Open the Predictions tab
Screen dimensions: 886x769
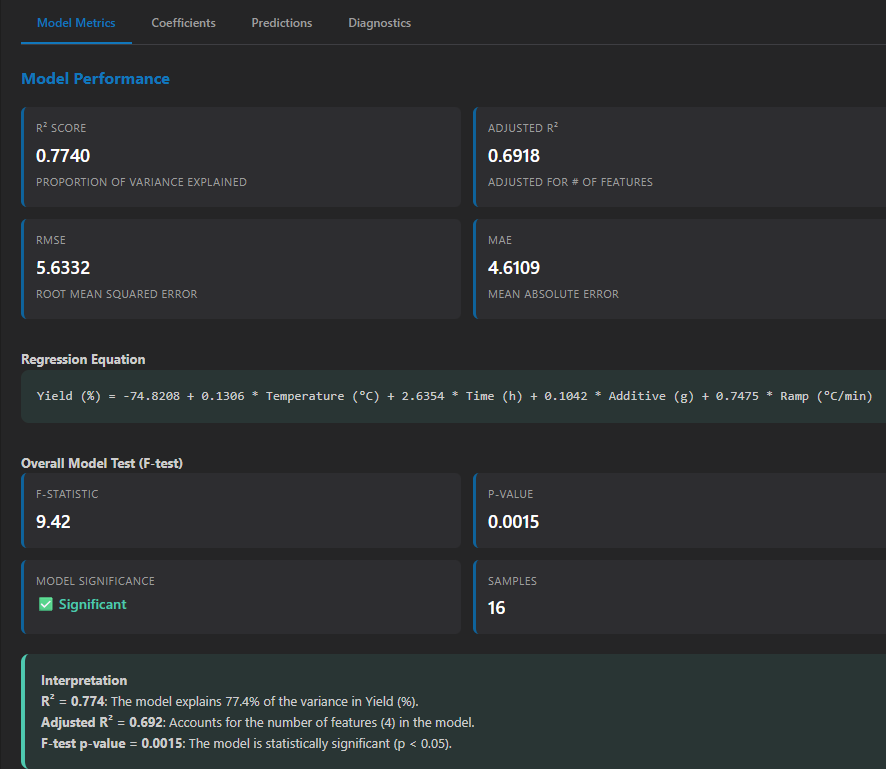tap(281, 23)
